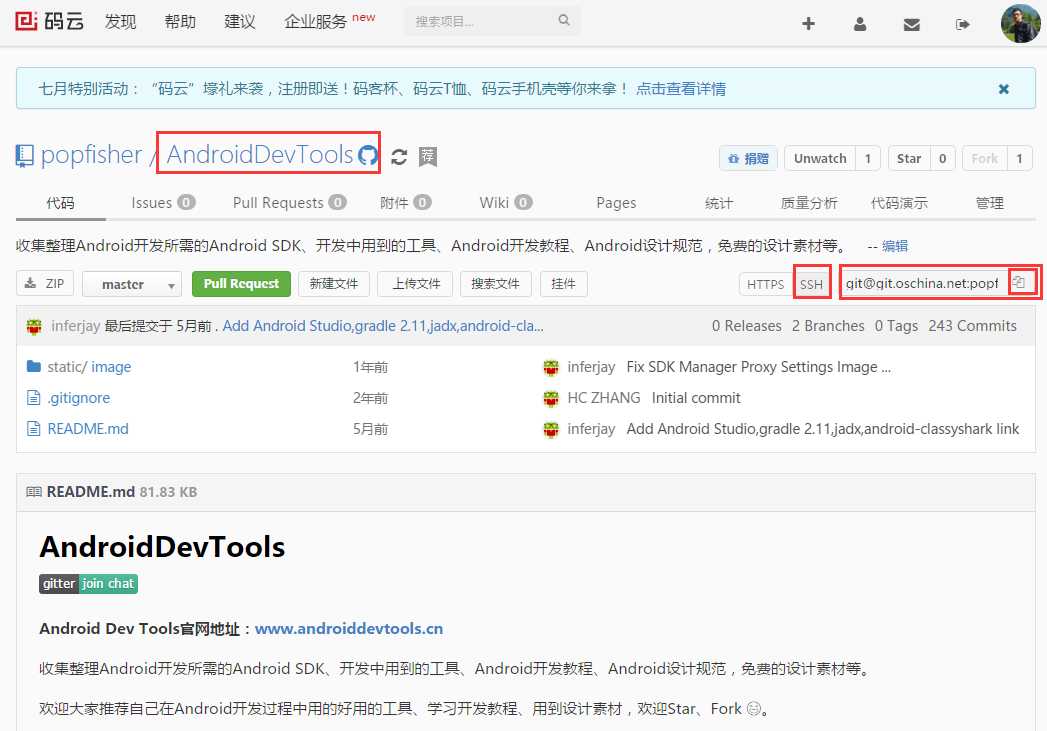Open the static/image folder
Viewport: 1047px width, 731px height.
point(89,367)
